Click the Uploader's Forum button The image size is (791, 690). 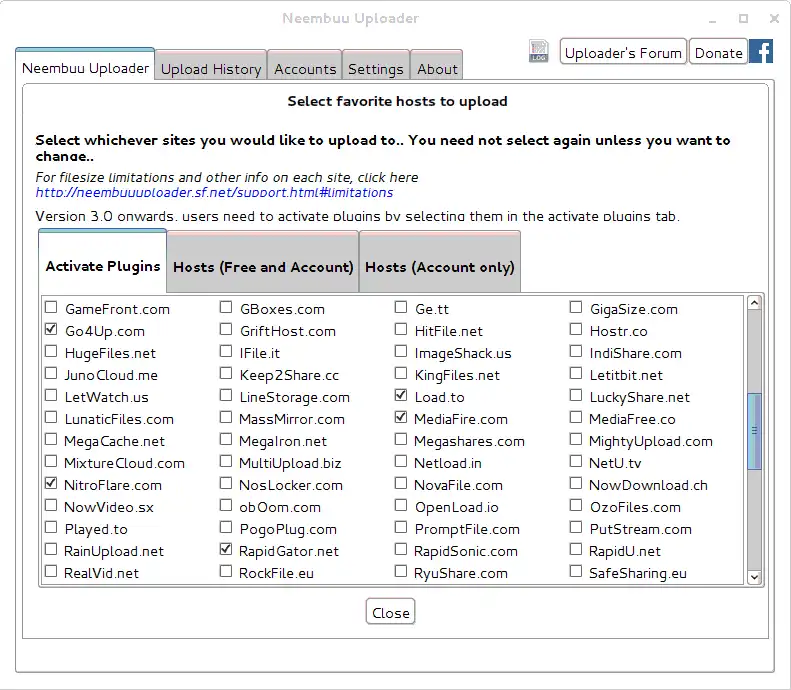623,53
